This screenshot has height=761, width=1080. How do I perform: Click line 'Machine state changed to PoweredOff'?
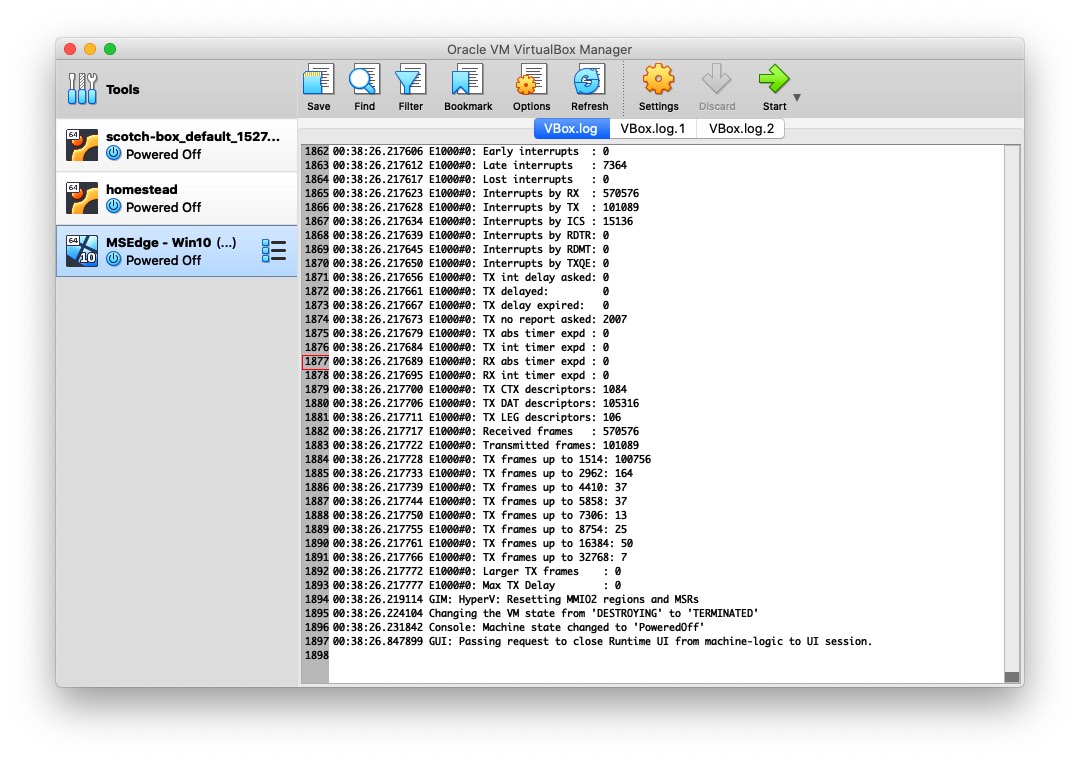(519, 627)
